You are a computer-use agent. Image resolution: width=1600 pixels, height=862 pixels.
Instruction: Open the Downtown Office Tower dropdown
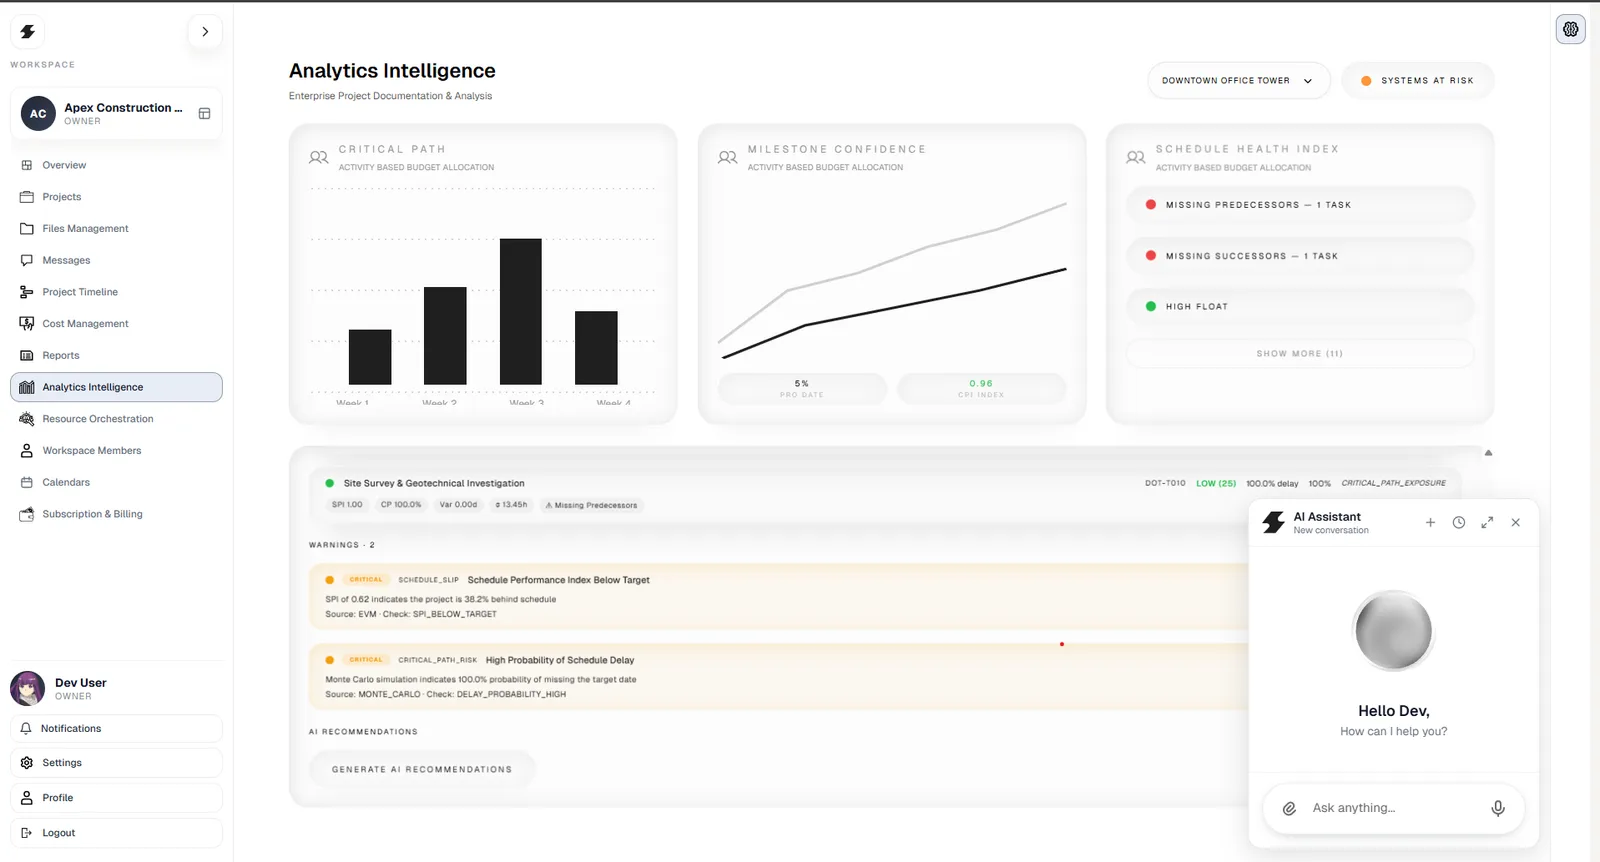point(1239,81)
